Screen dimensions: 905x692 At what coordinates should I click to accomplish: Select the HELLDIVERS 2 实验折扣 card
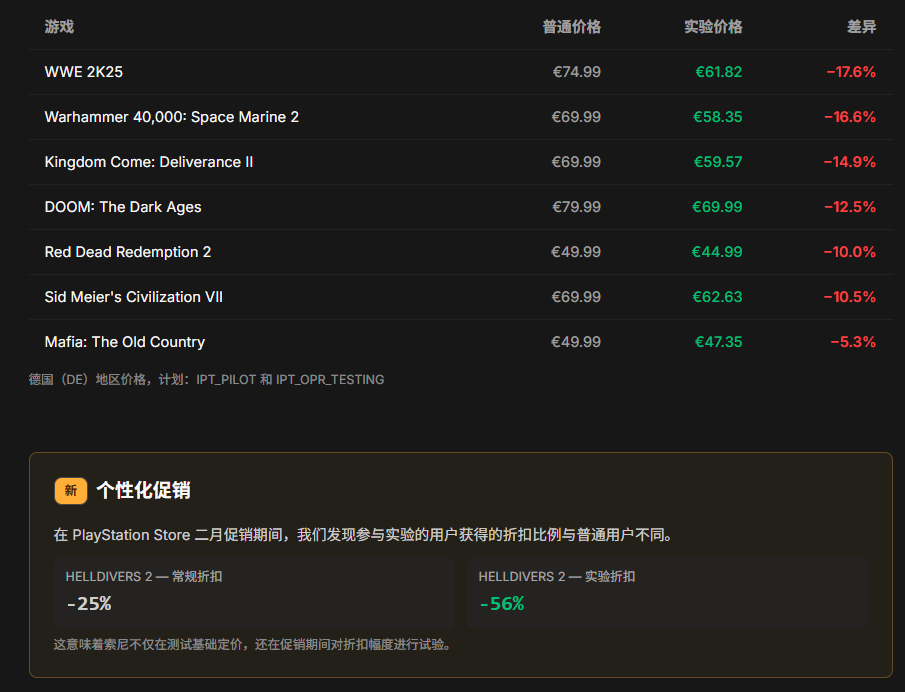tap(666, 592)
